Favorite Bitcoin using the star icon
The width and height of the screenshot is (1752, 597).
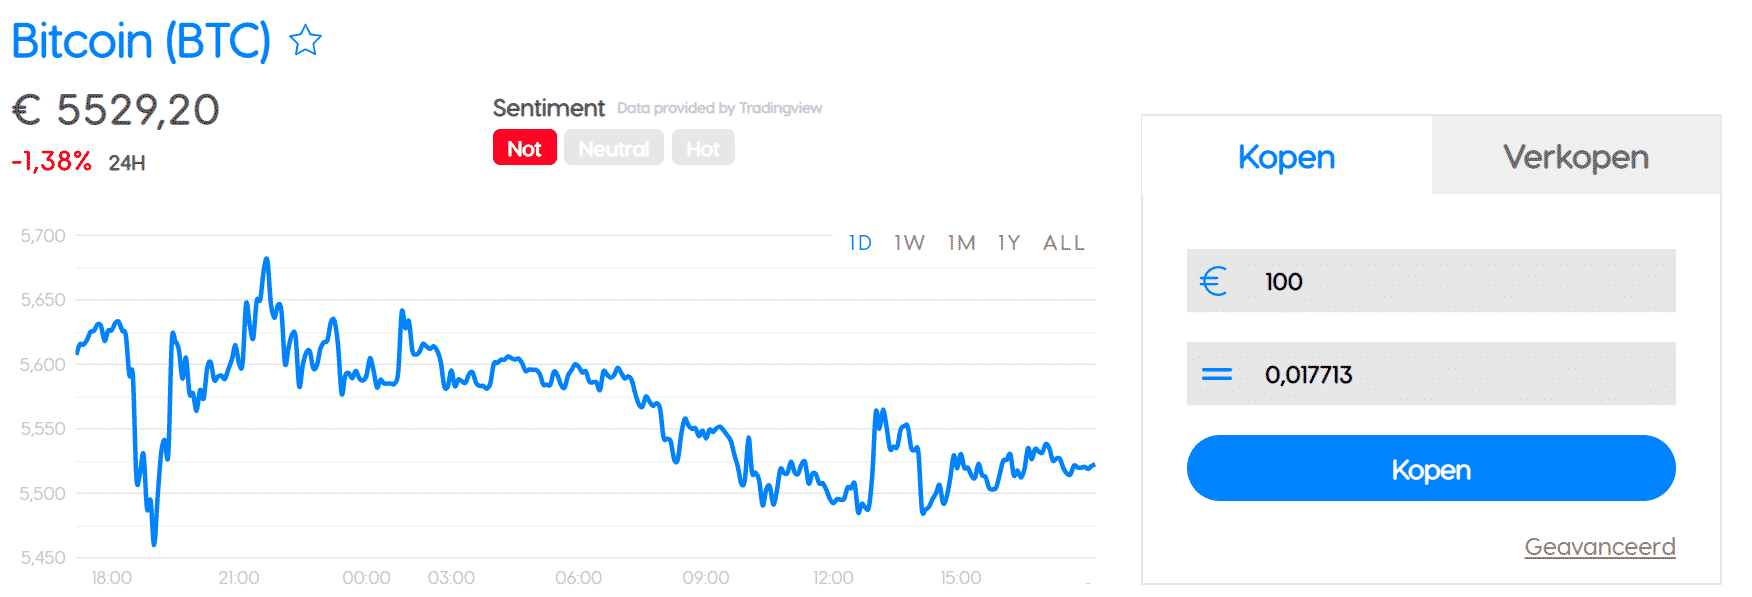pos(306,41)
